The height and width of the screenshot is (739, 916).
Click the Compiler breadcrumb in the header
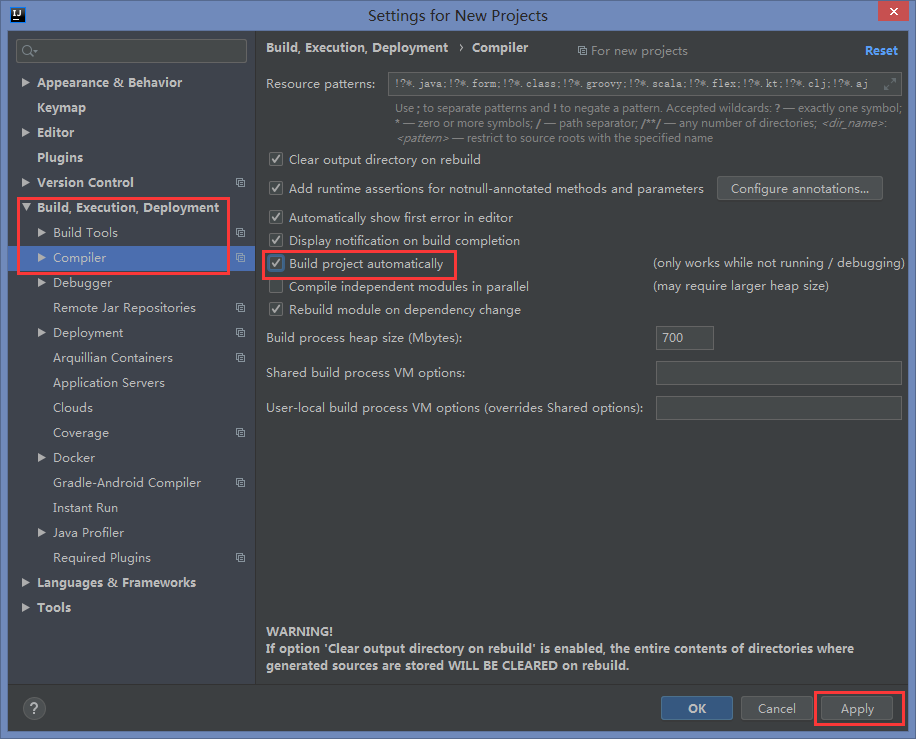coord(500,47)
